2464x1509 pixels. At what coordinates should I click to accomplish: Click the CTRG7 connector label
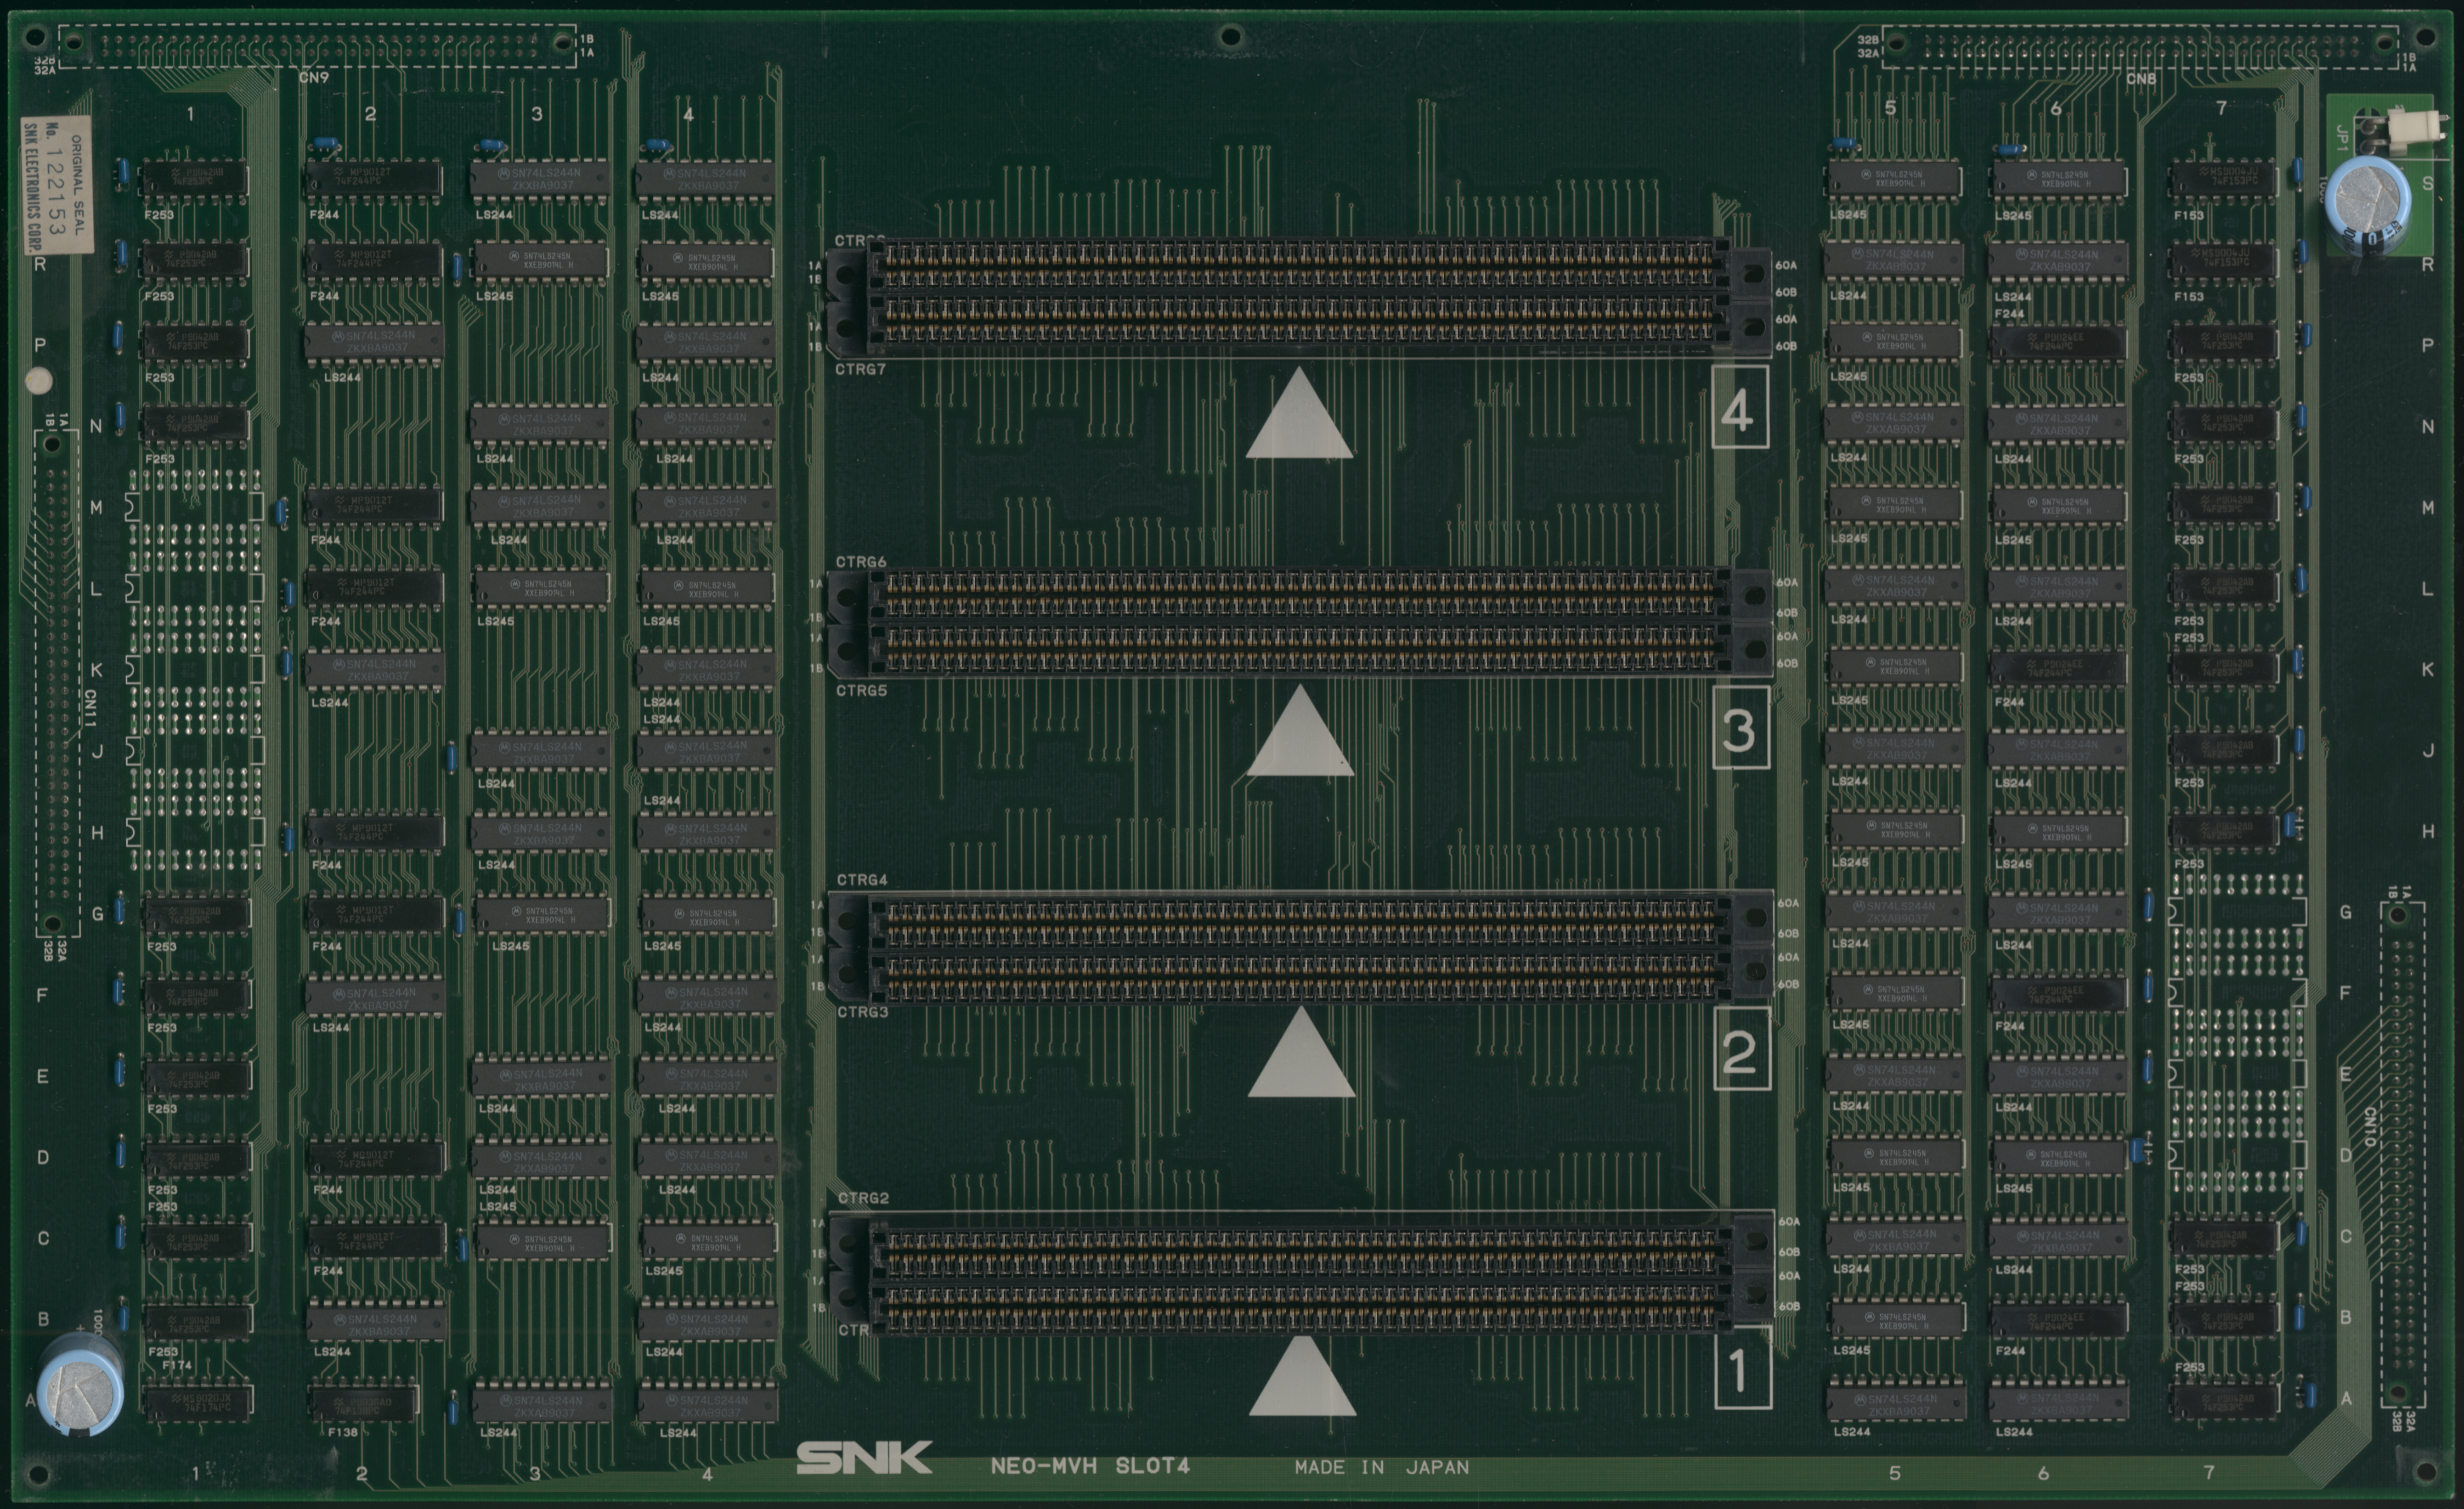pos(861,369)
